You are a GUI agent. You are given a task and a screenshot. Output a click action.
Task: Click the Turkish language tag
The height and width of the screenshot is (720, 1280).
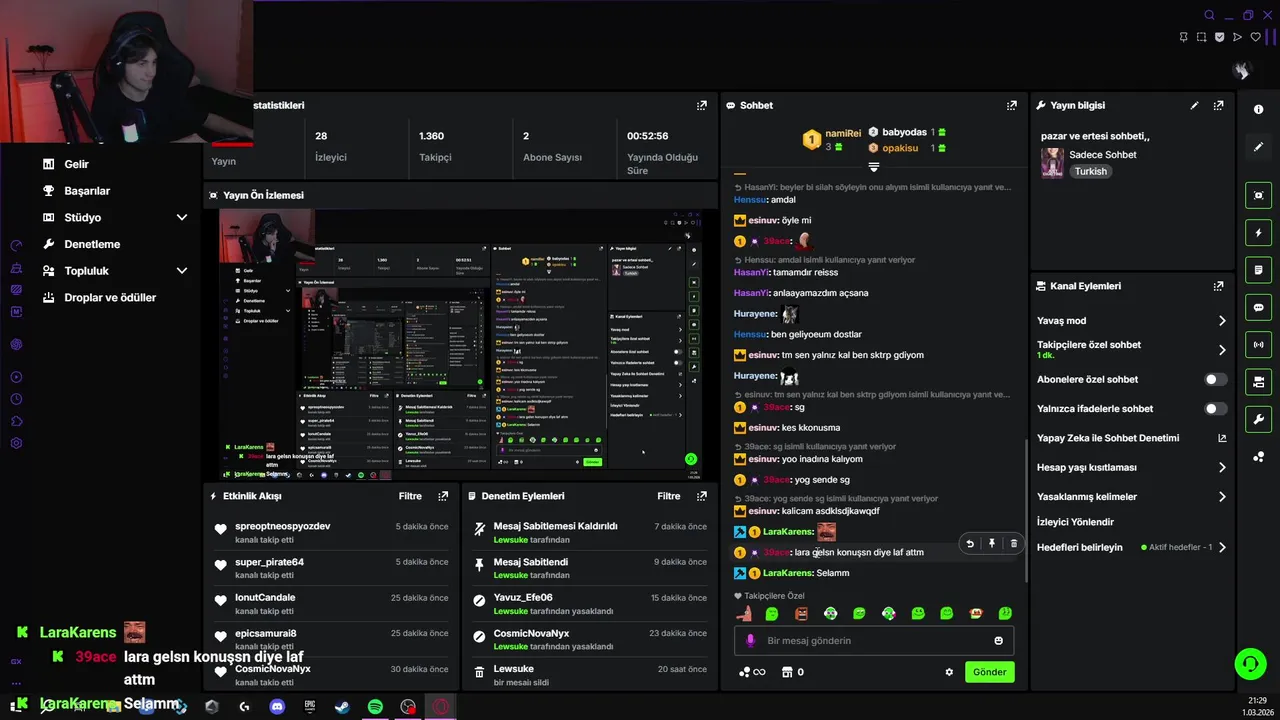1091,172
